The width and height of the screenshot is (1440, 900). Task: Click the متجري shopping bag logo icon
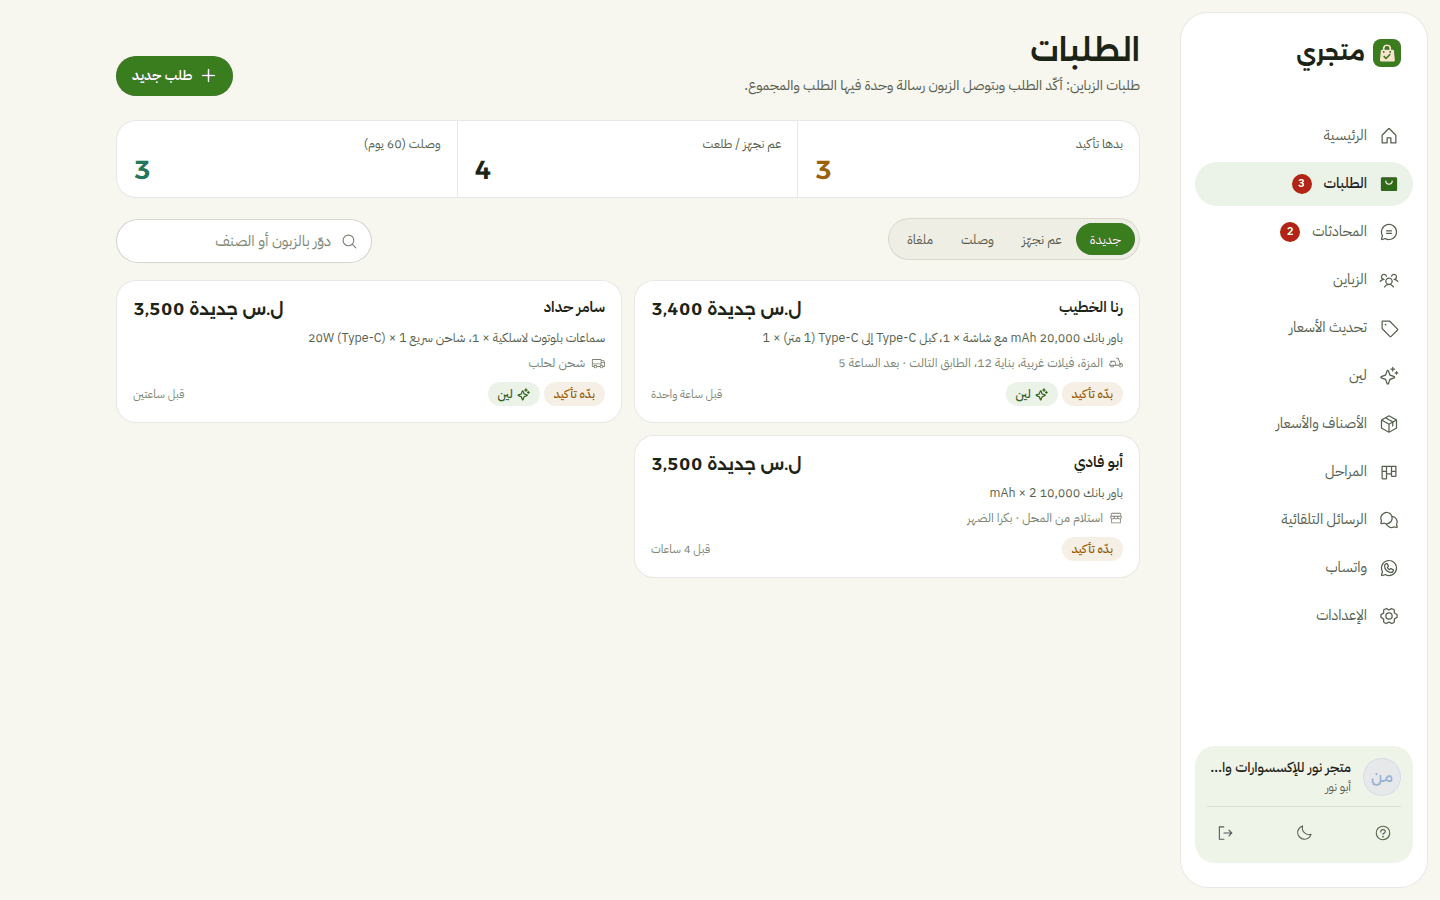click(x=1387, y=53)
